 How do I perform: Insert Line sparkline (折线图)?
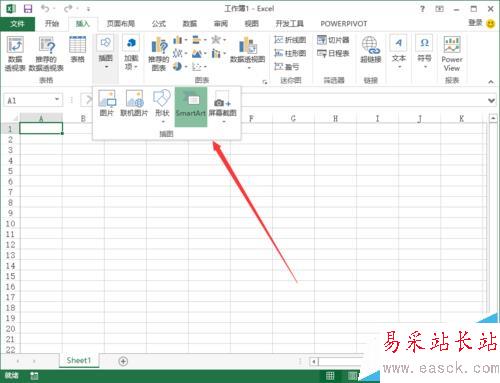[x=290, y=40]
